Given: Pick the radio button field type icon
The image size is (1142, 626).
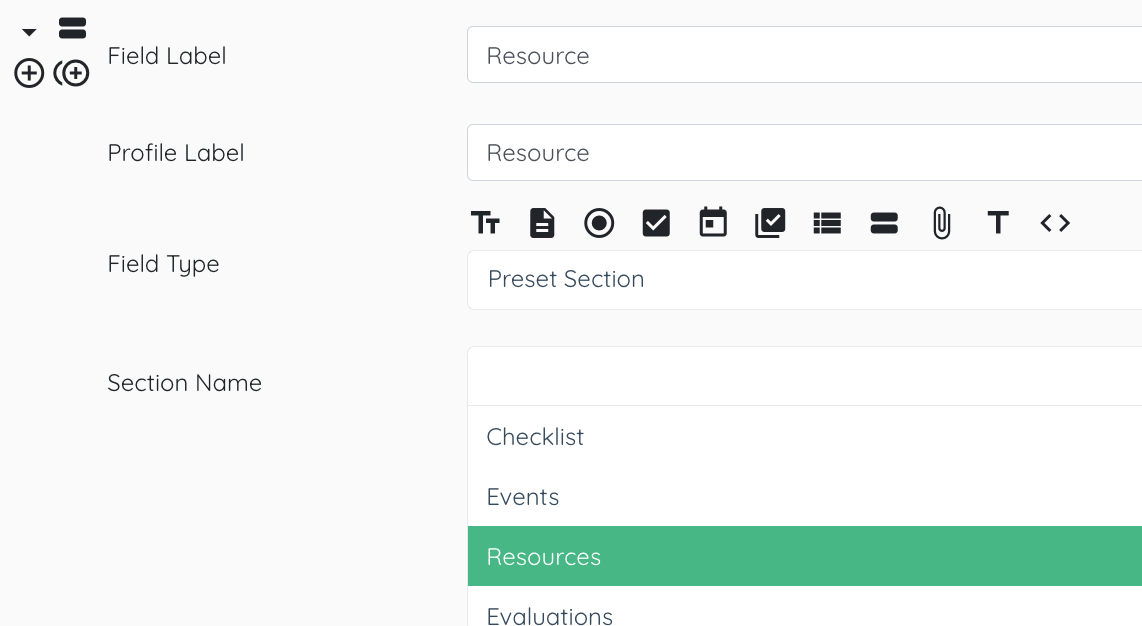Looking at the screenshot, I should coord(599,223).
